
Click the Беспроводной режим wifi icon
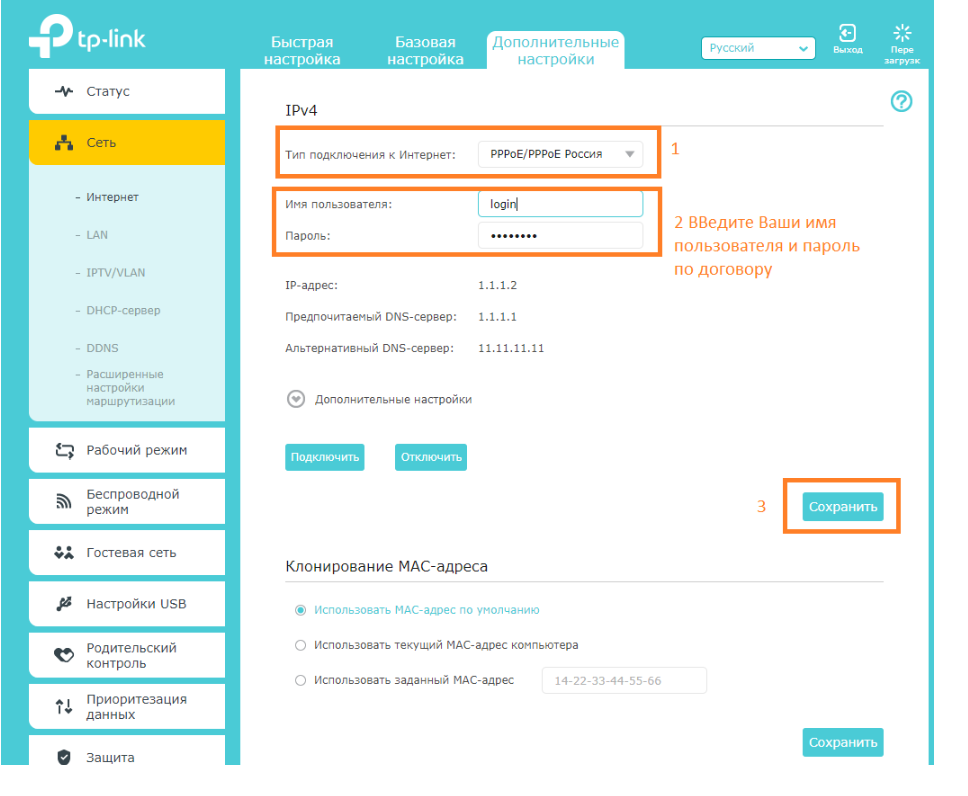click(64, 501)
